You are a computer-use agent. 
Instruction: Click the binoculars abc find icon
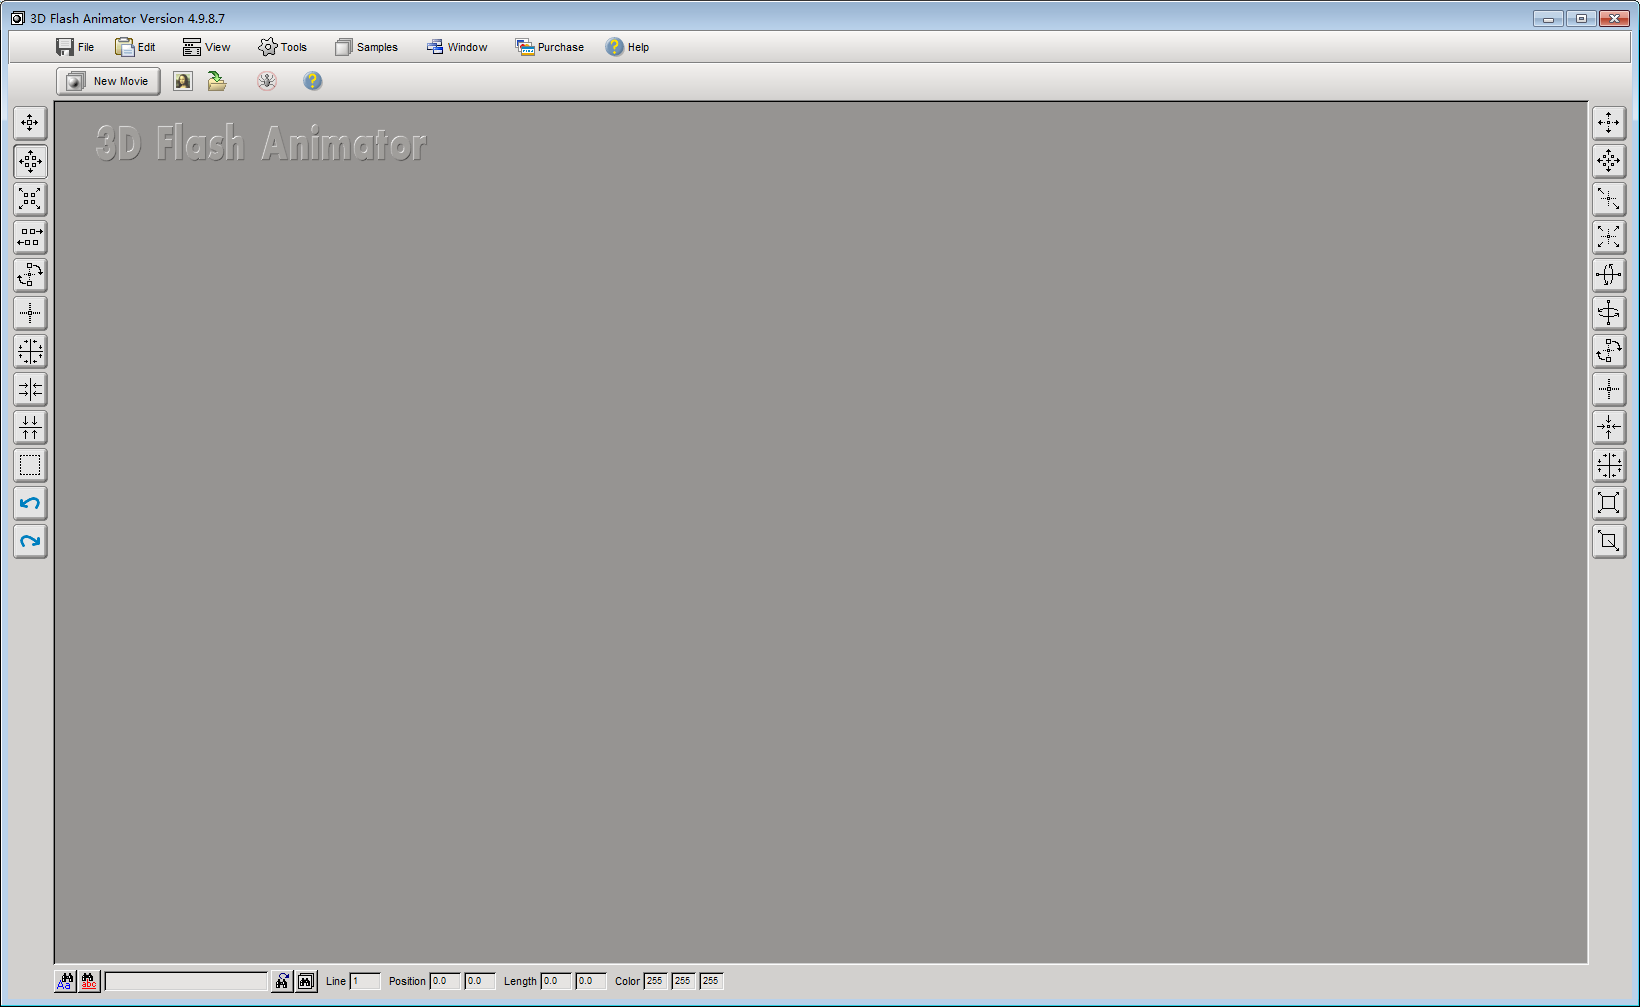(x=89, y=981)
